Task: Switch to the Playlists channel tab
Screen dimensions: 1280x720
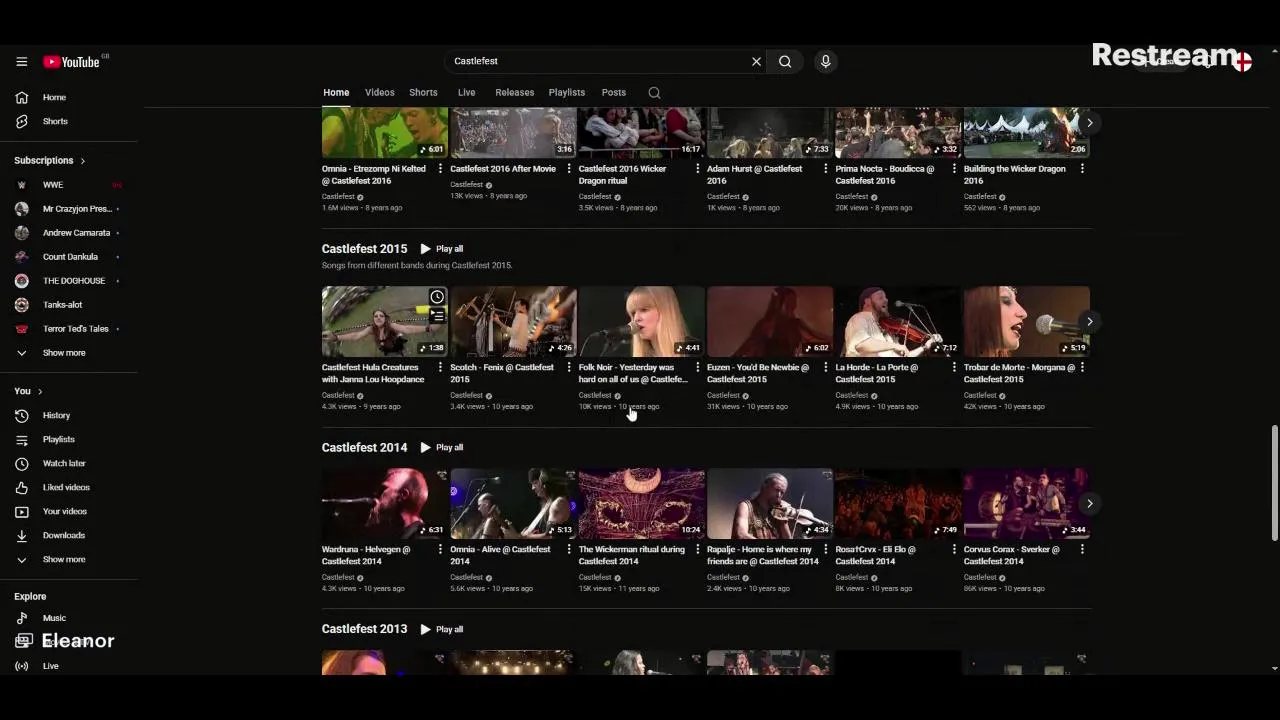Action: click(x=567, y=92)
